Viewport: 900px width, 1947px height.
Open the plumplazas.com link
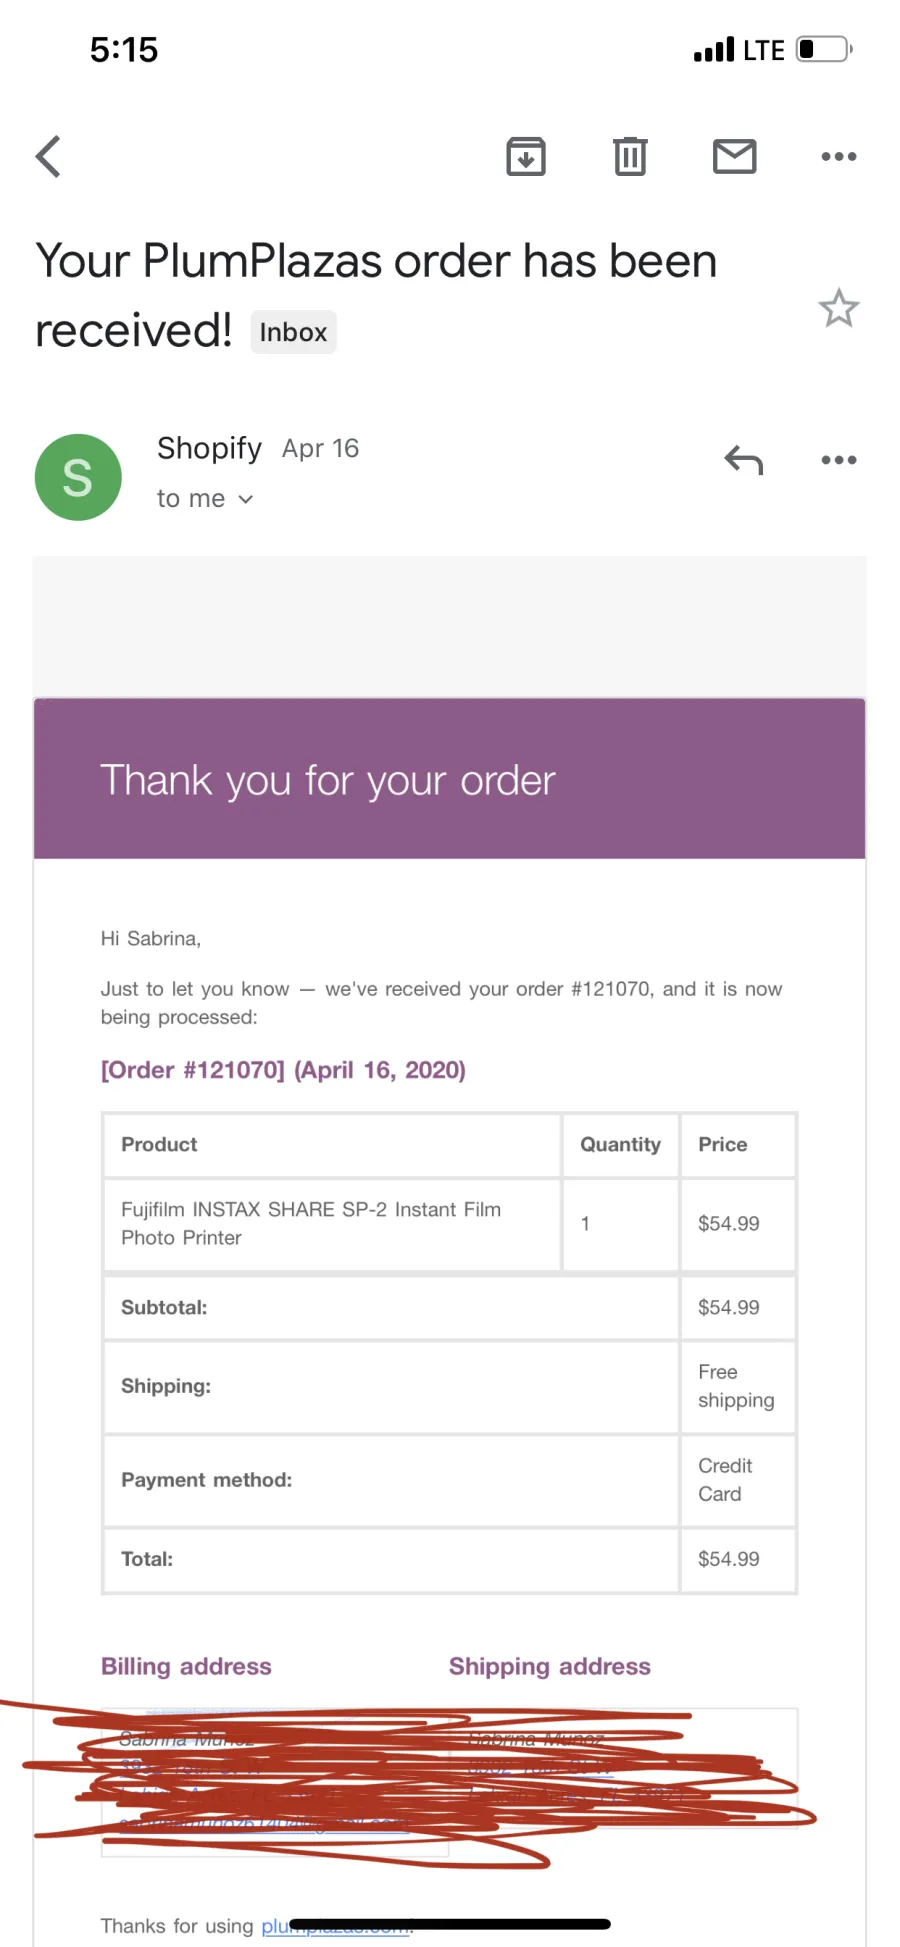(x=337, y=1926)
